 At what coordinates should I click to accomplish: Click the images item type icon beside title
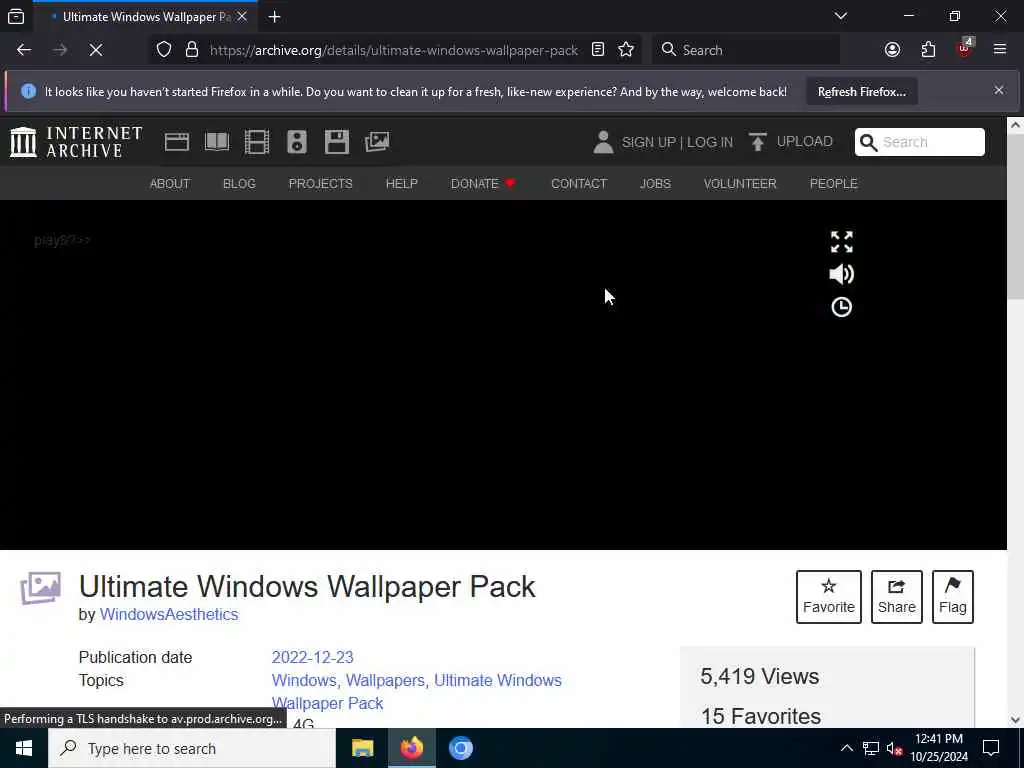coord(40,588)
